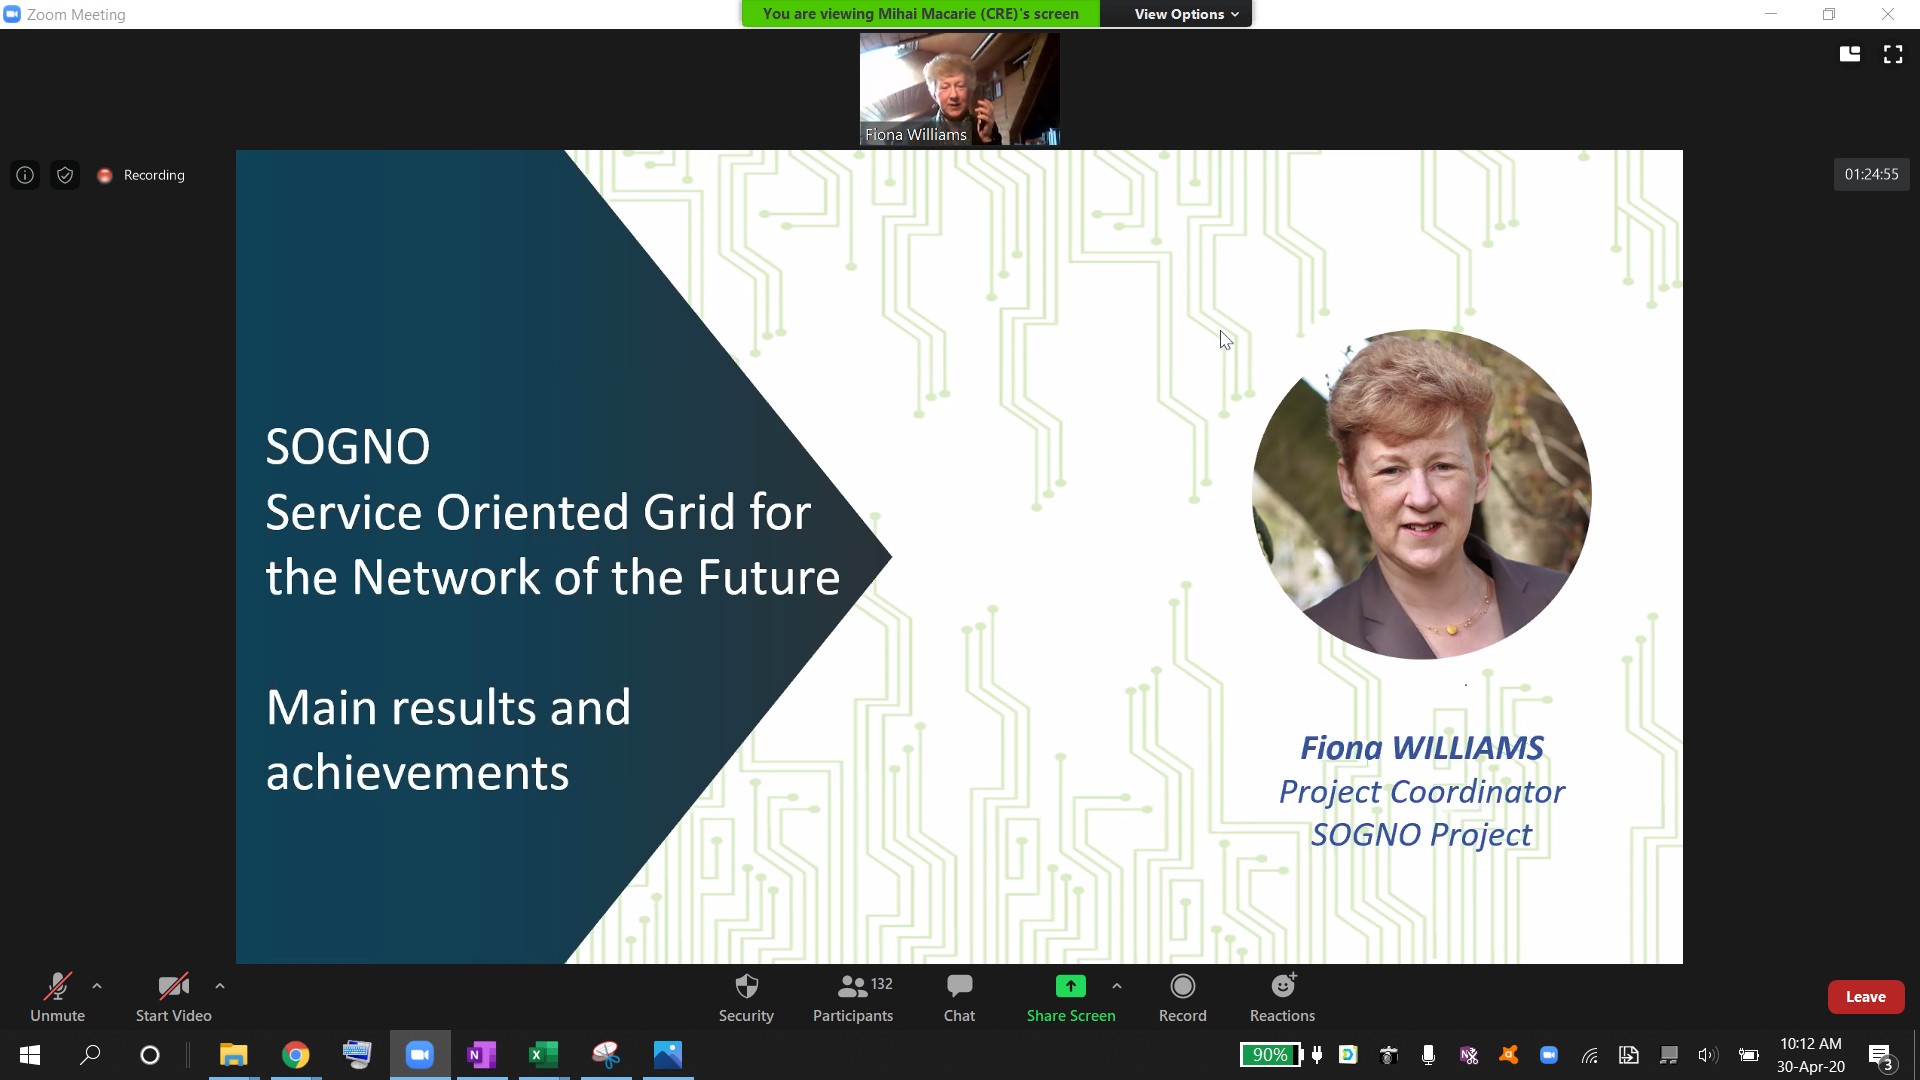Click the microphone tray icon

coord(1428,1055)
